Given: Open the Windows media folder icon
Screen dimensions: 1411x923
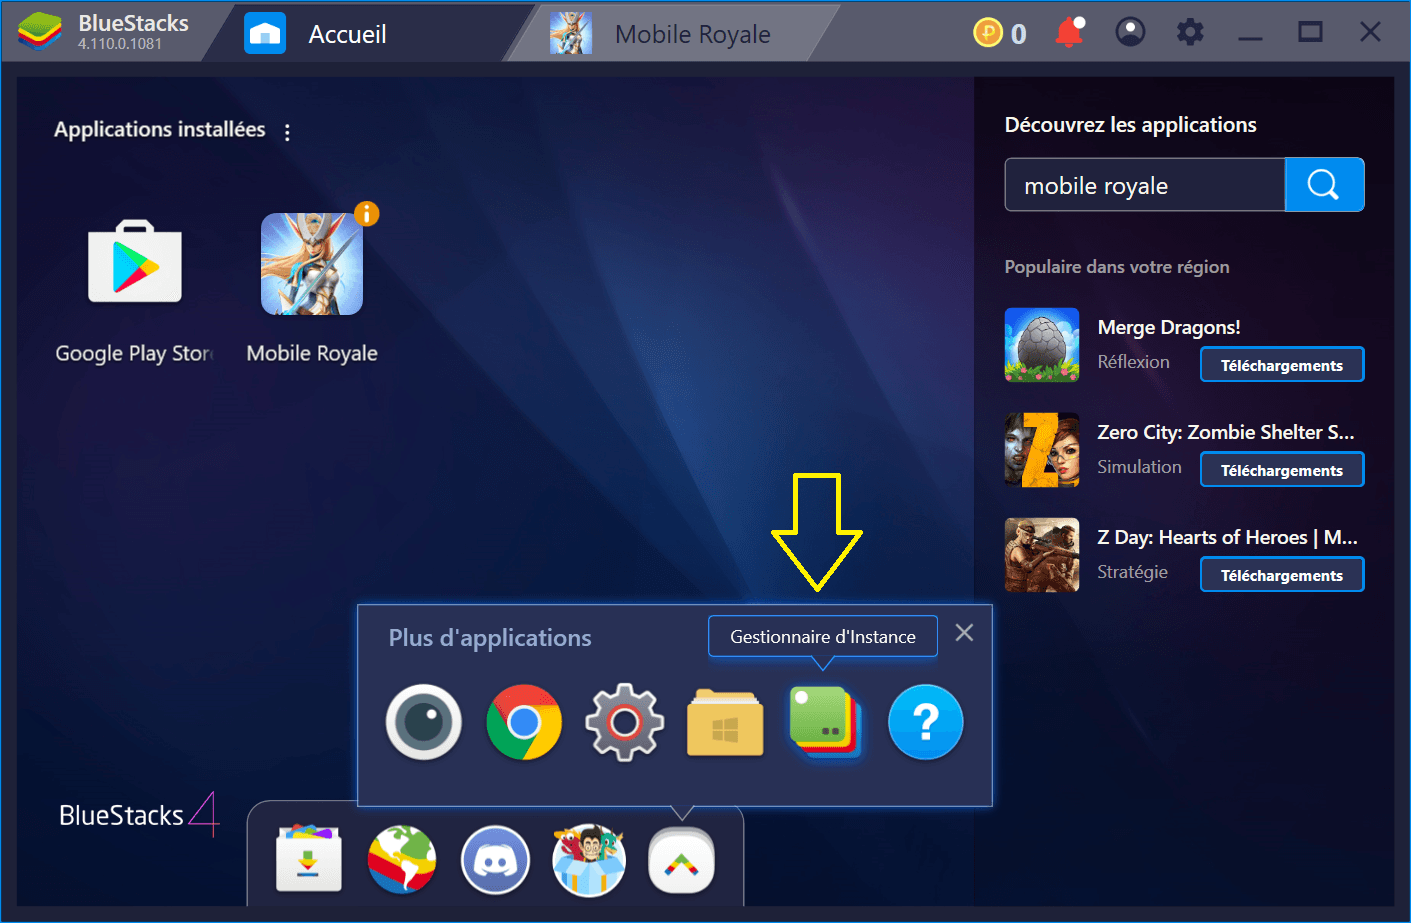Looking at the screenshot, I should coord(725,722).
